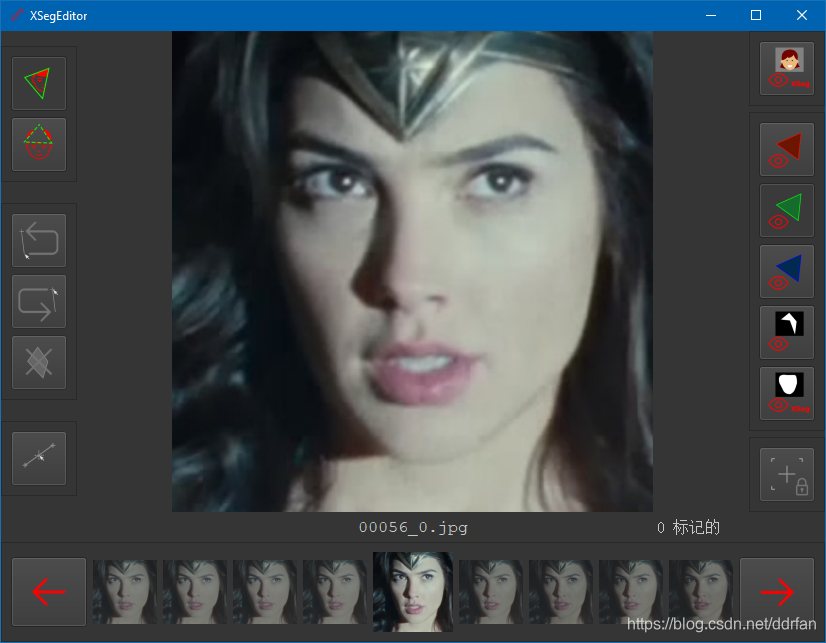Select the second thumbnail in the filmstrip

click(x=195, y=592)
